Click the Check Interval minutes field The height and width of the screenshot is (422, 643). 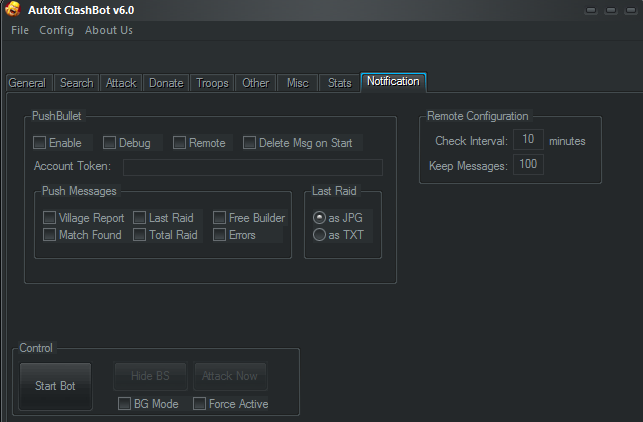[x=529, y=139]
